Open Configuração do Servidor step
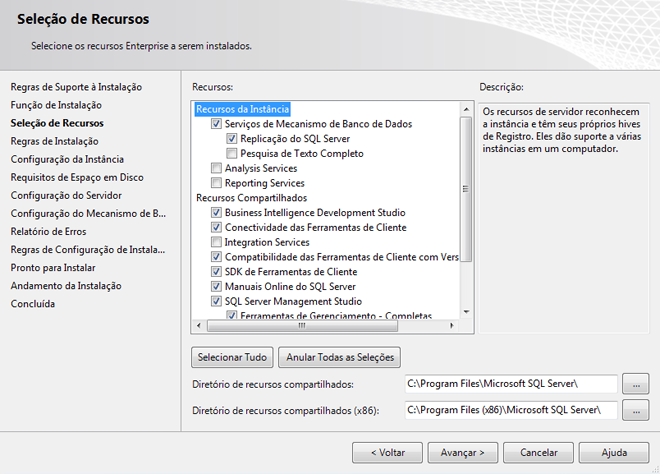Screen dimensions: 660x474 [66, 196]
